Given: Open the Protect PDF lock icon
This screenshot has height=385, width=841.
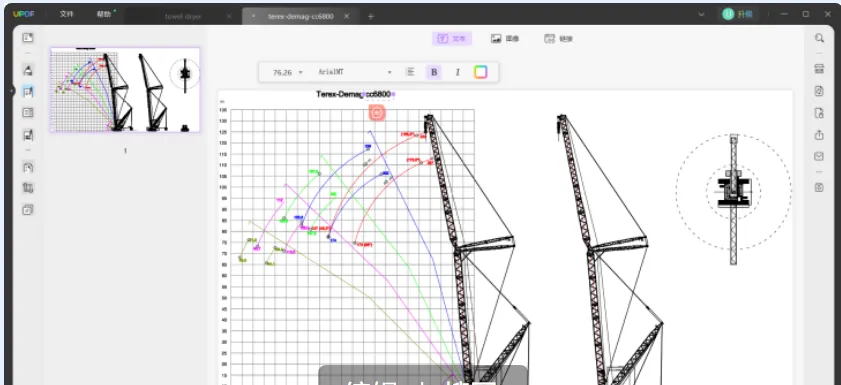Looking at the screenshot, I should pos(819,113).
